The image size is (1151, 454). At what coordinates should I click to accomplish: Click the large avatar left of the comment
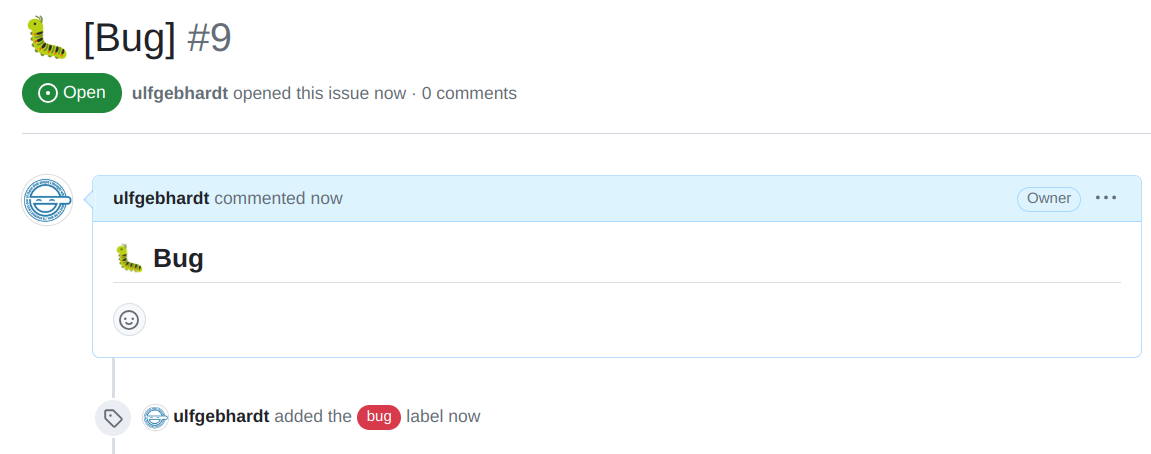pyautogui.click(x=47, y=200)
